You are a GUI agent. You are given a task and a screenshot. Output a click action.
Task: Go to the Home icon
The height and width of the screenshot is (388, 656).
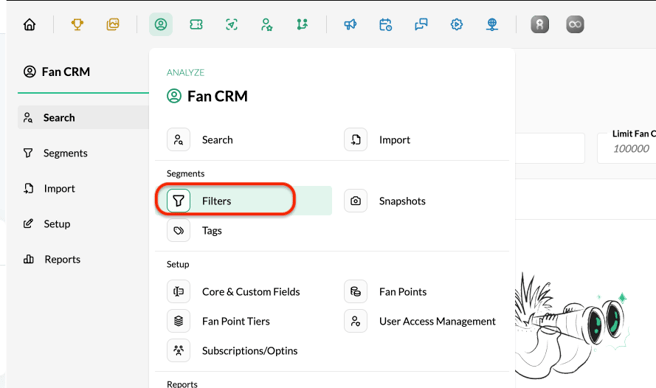(29, 25)
